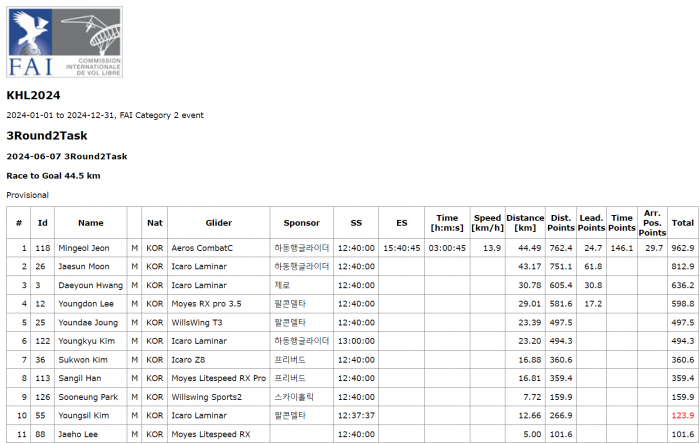Click the Lead. Points column header
Image resolution: width=700 pixels, height=443 pixels.
coord(591,223)
